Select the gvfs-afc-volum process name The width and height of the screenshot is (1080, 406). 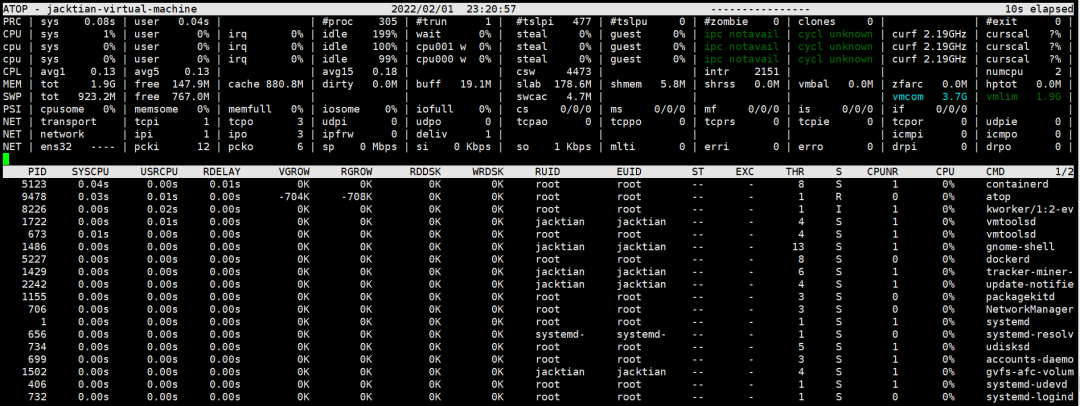1030,372
